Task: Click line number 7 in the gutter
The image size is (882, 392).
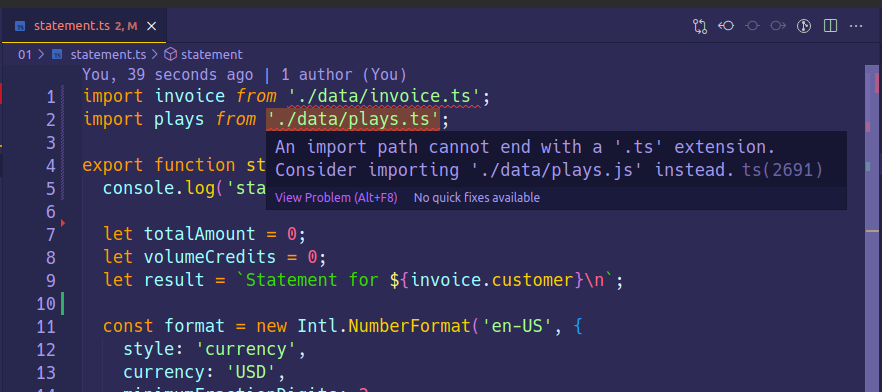Action: pyautogui.click(x=51, y=235)
